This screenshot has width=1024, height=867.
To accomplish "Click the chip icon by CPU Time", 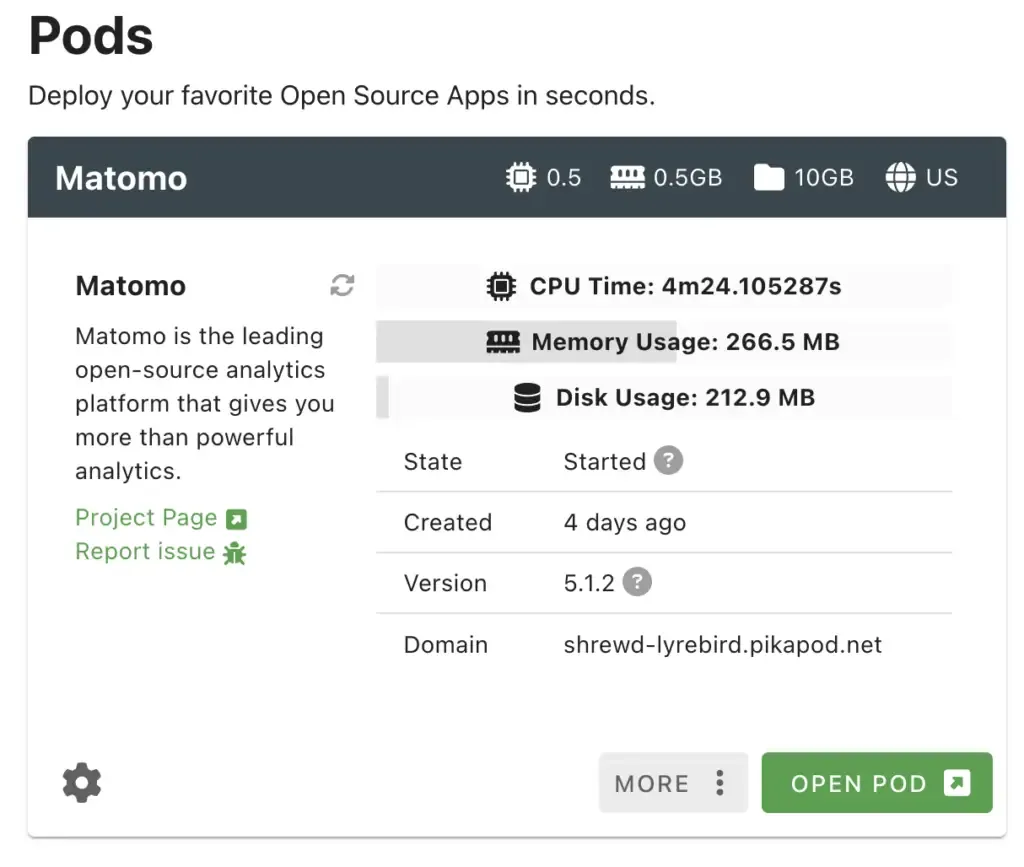I will coord(501,287).
